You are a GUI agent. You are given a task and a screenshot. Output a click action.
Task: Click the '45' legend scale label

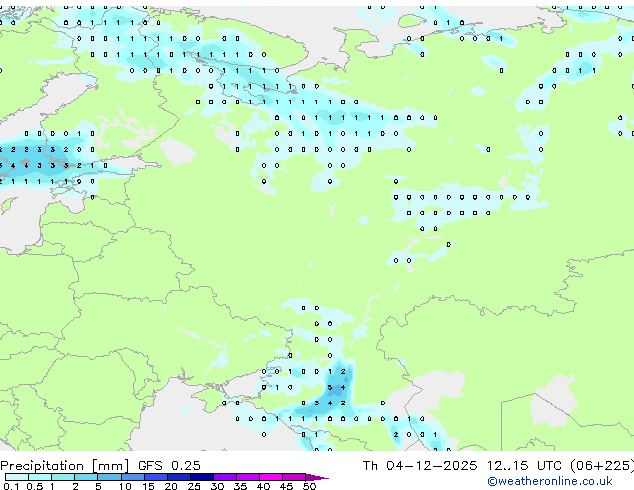click(x=286, y=486)
